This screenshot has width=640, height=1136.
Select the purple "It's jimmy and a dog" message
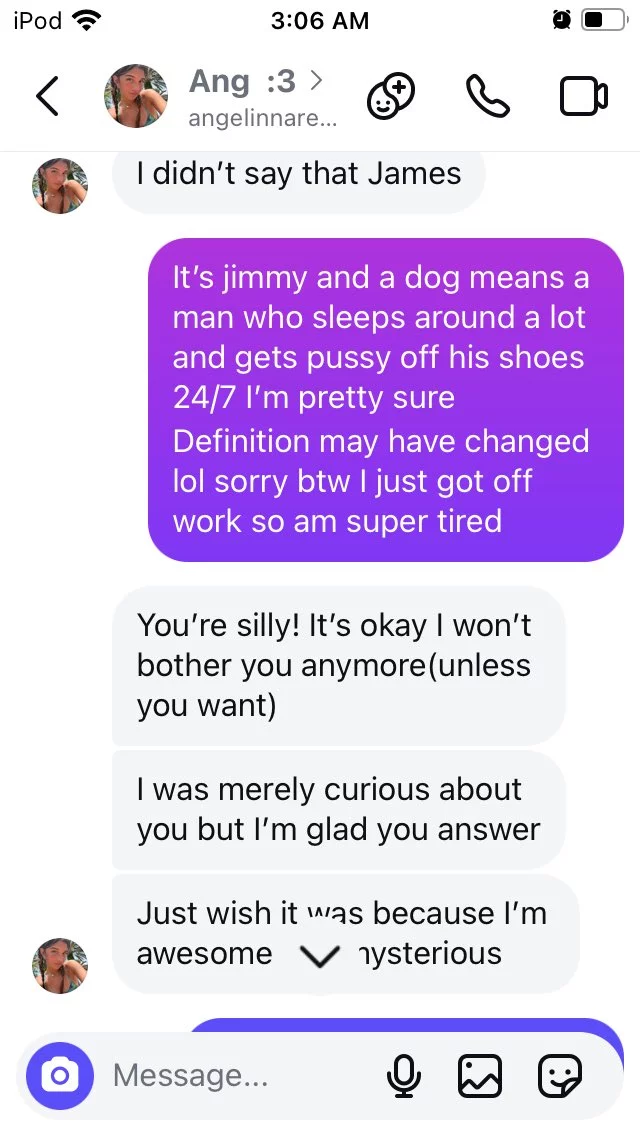[386, 399]
